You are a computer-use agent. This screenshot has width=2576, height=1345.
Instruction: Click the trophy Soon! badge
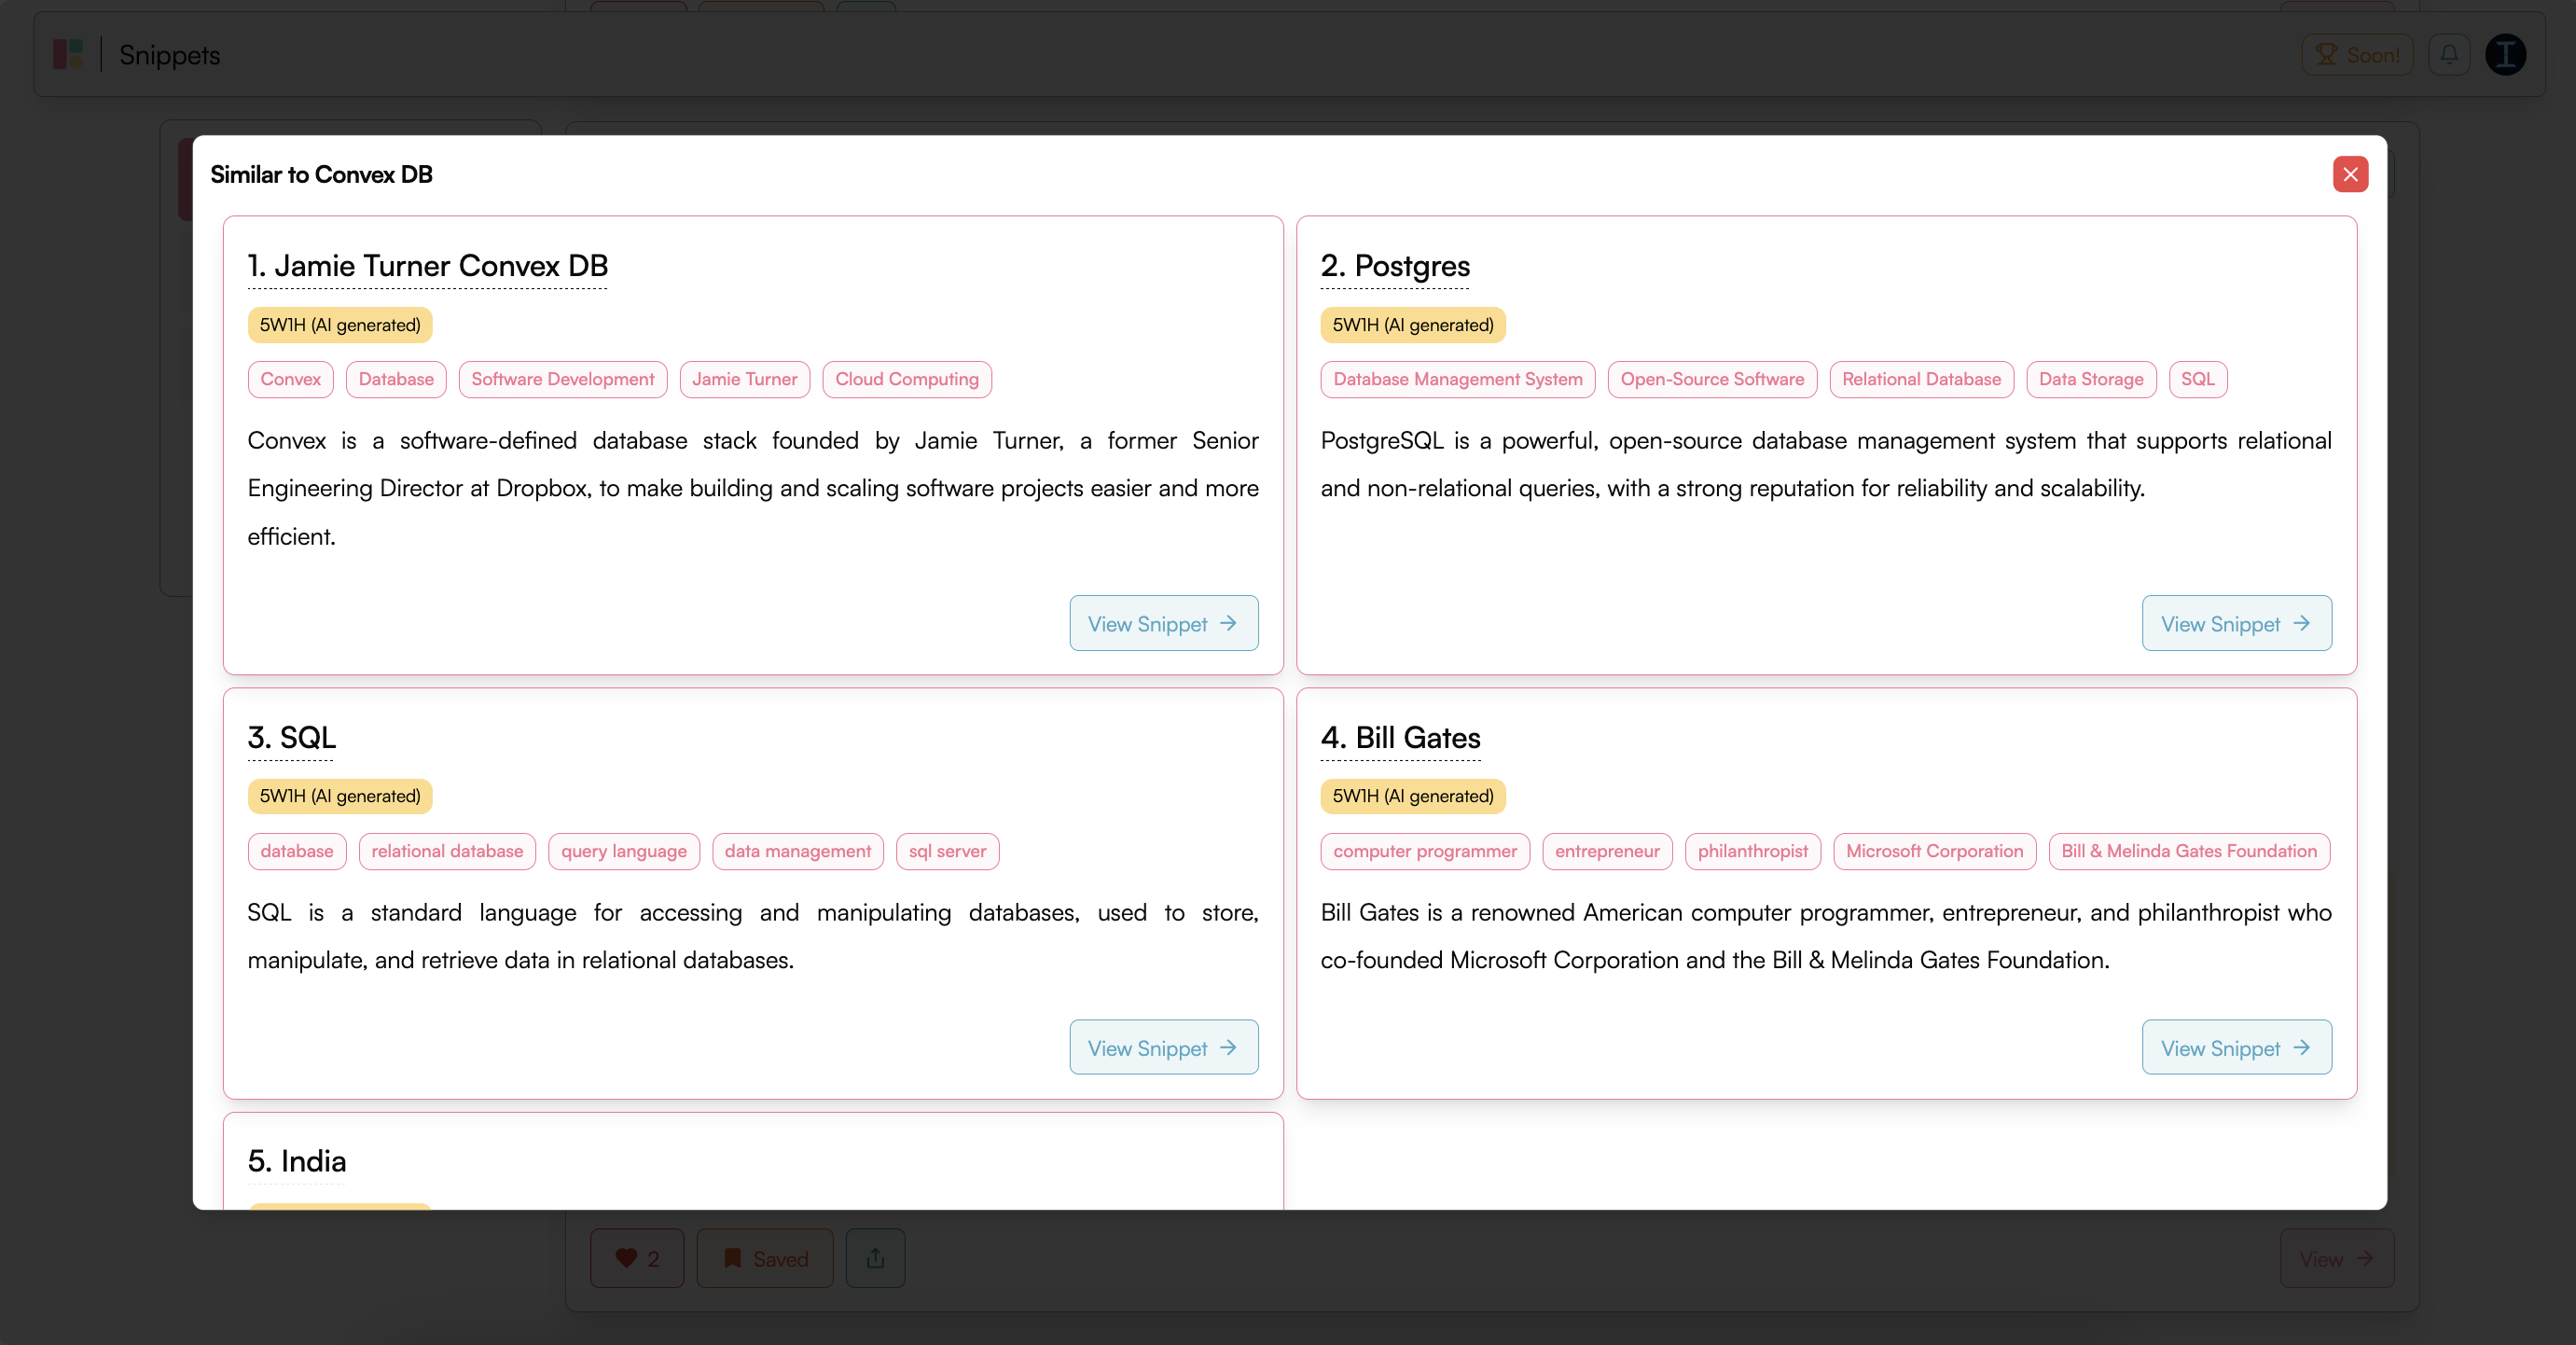tap(2357, 54)
